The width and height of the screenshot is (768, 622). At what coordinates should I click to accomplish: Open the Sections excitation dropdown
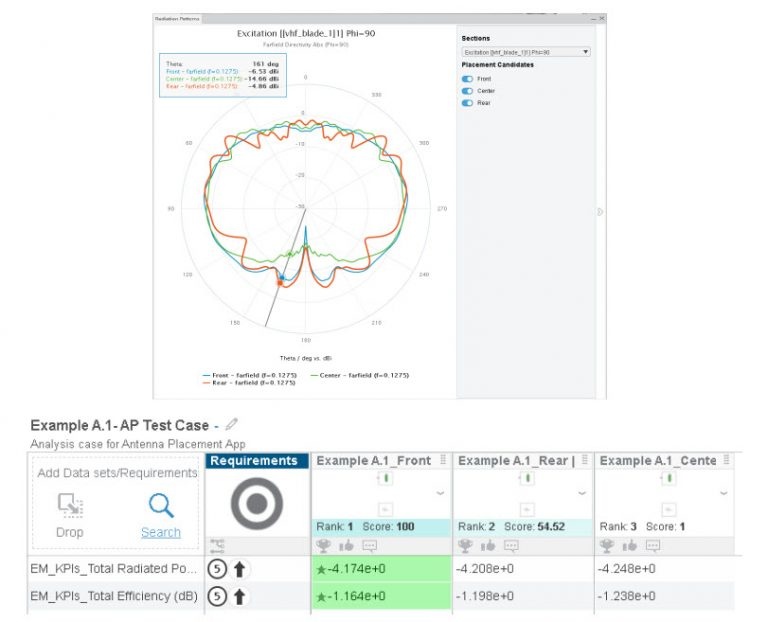[526, 52]
